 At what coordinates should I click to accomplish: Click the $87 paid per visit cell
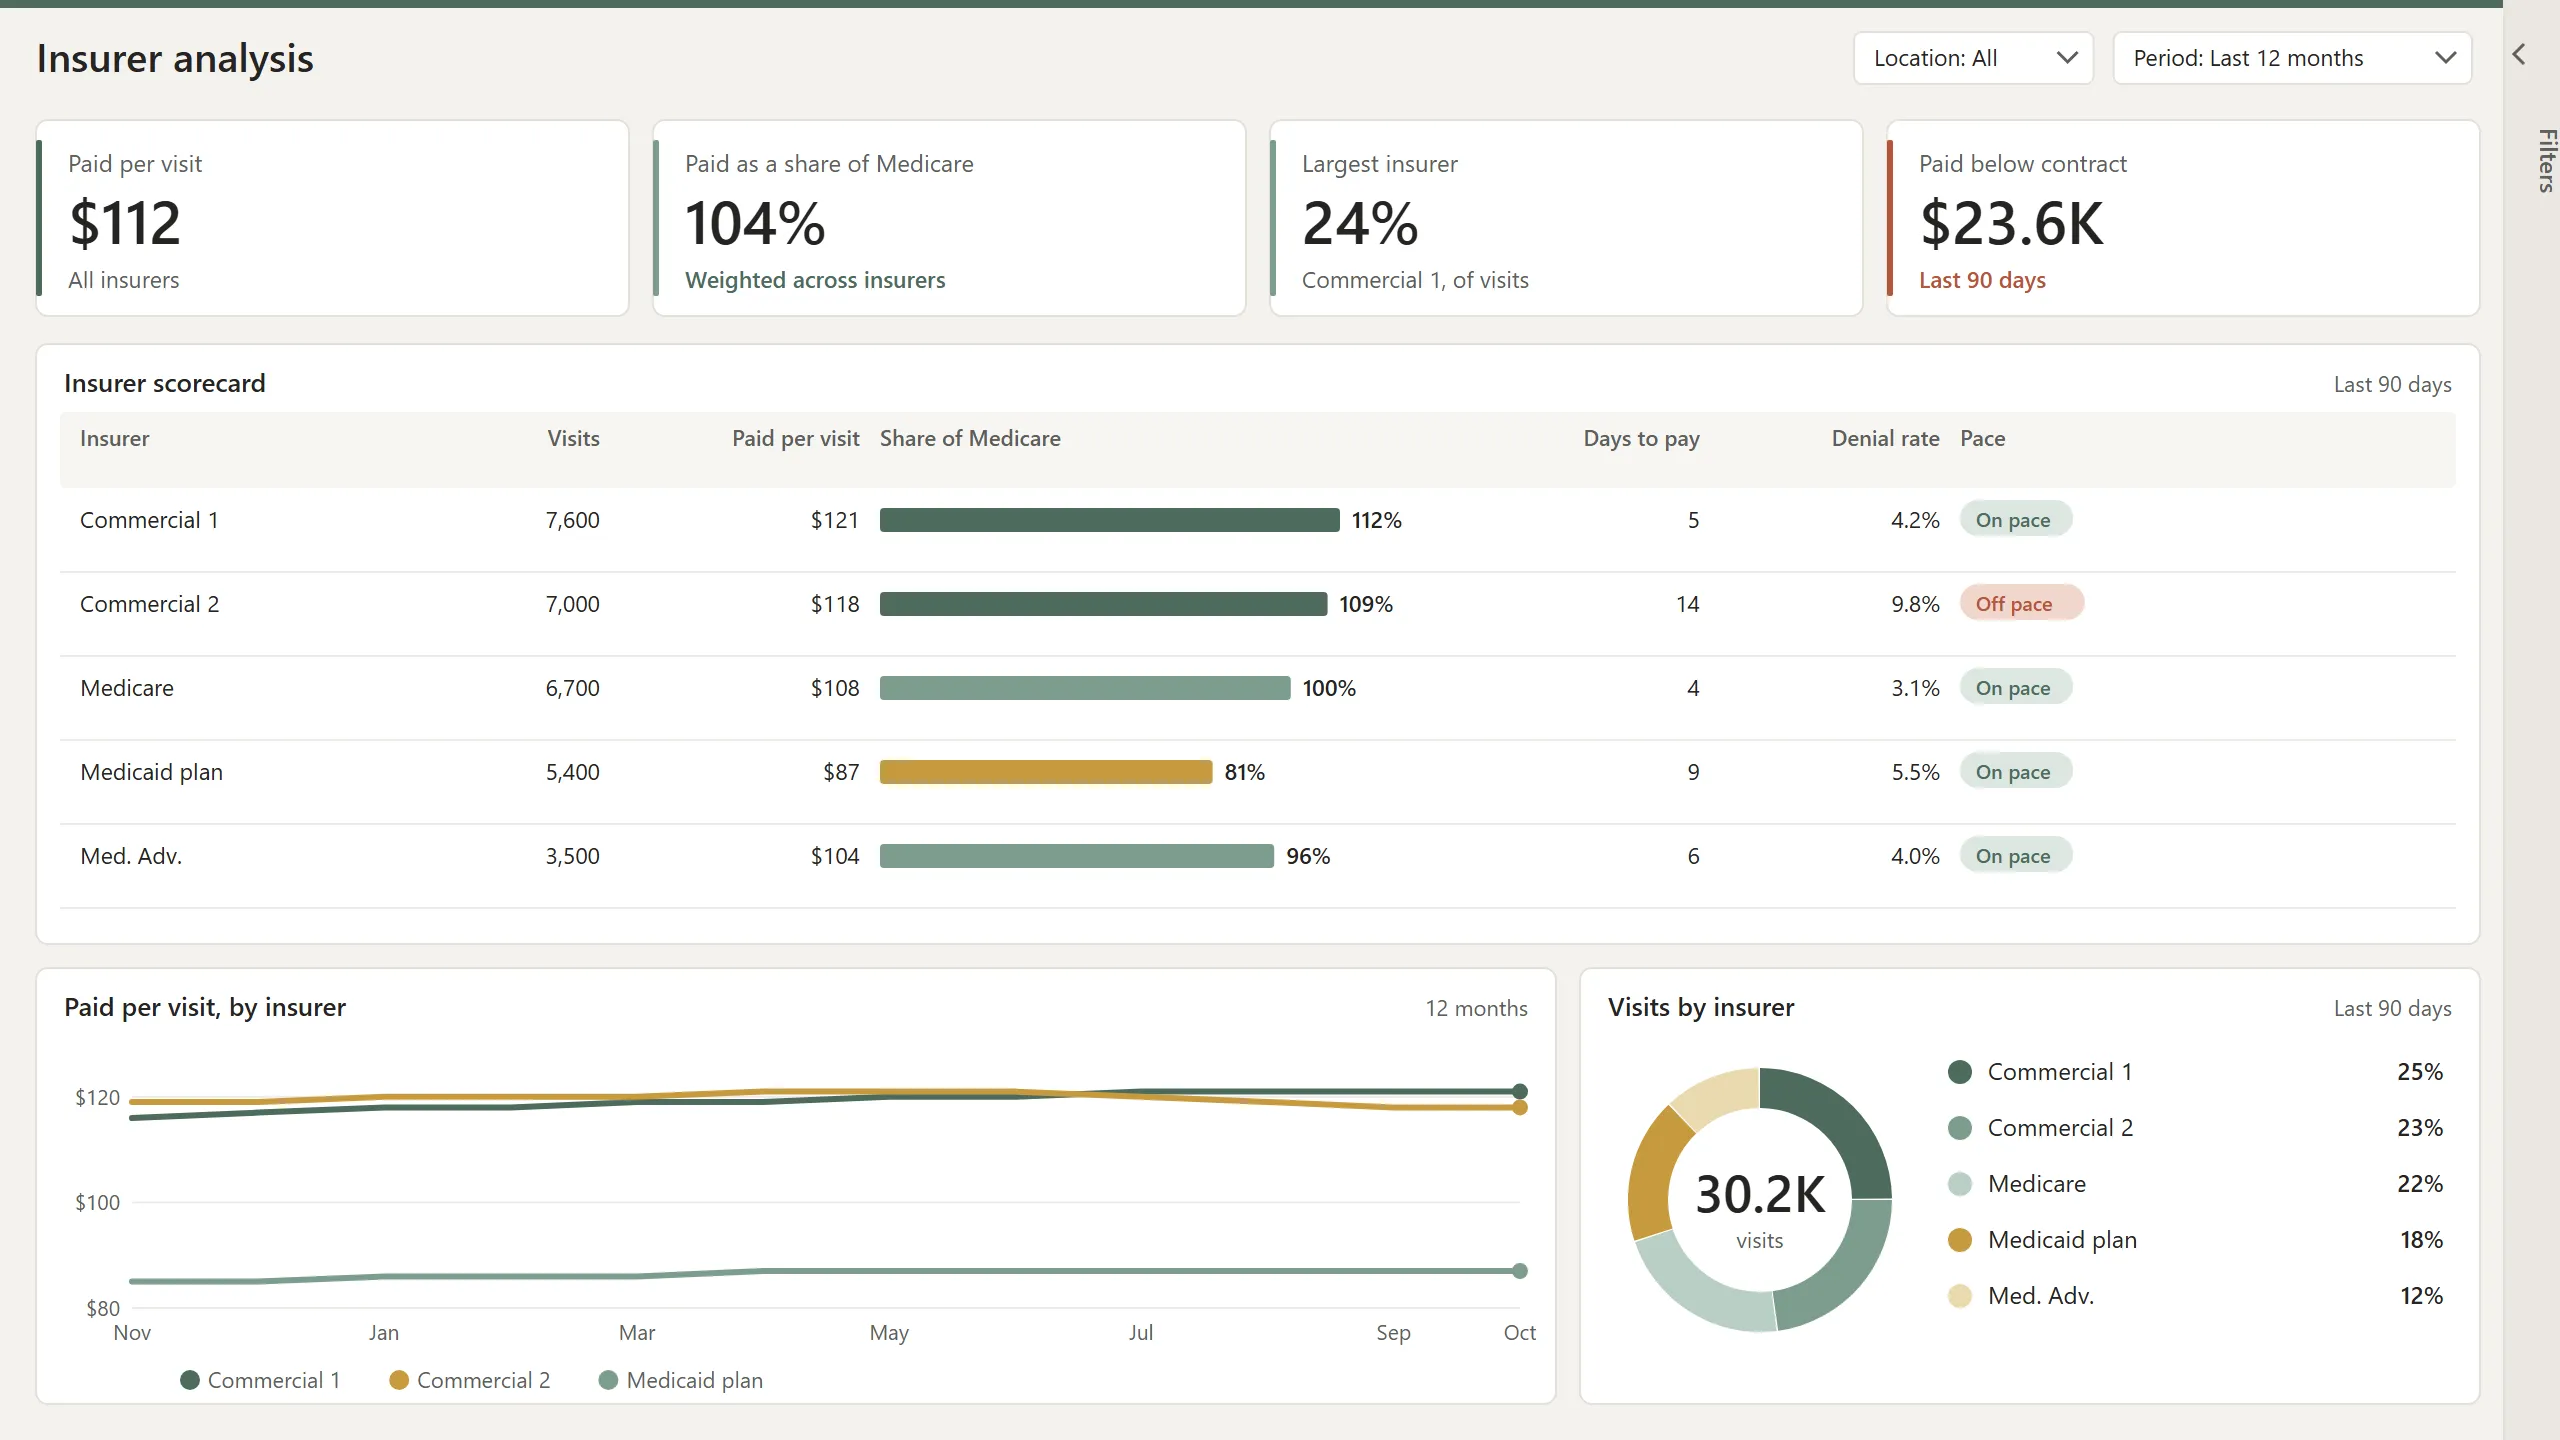[841, 772]
